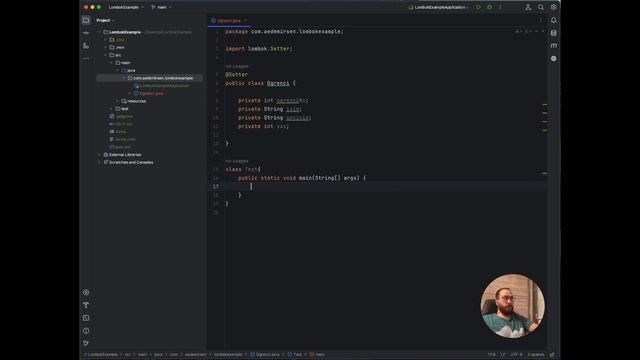Click line number 17 in gutter
The image size is (640, 360).
(x=216, y=187)
